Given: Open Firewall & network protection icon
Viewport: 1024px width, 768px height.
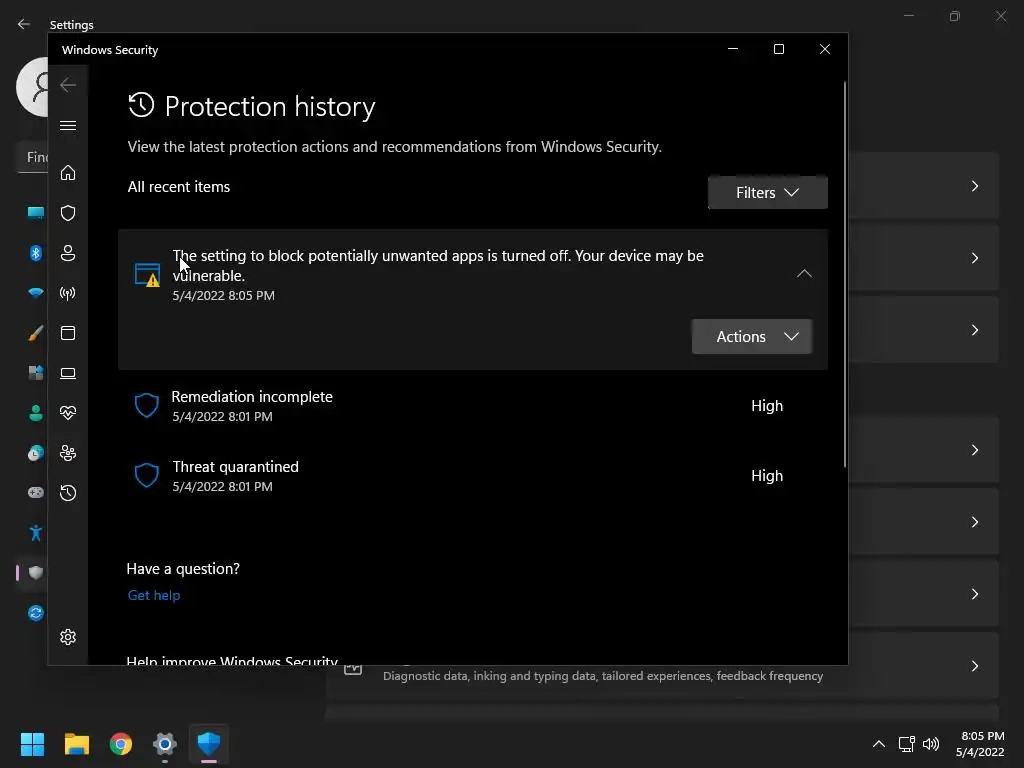Looking at the screenshot, I should (x=68, y=293).
